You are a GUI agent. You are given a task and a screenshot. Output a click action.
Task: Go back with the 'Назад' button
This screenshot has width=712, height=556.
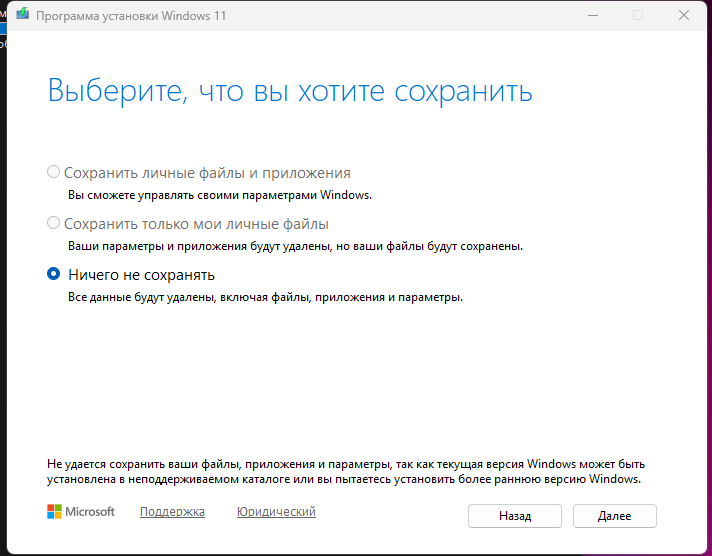tap(514, 516)
